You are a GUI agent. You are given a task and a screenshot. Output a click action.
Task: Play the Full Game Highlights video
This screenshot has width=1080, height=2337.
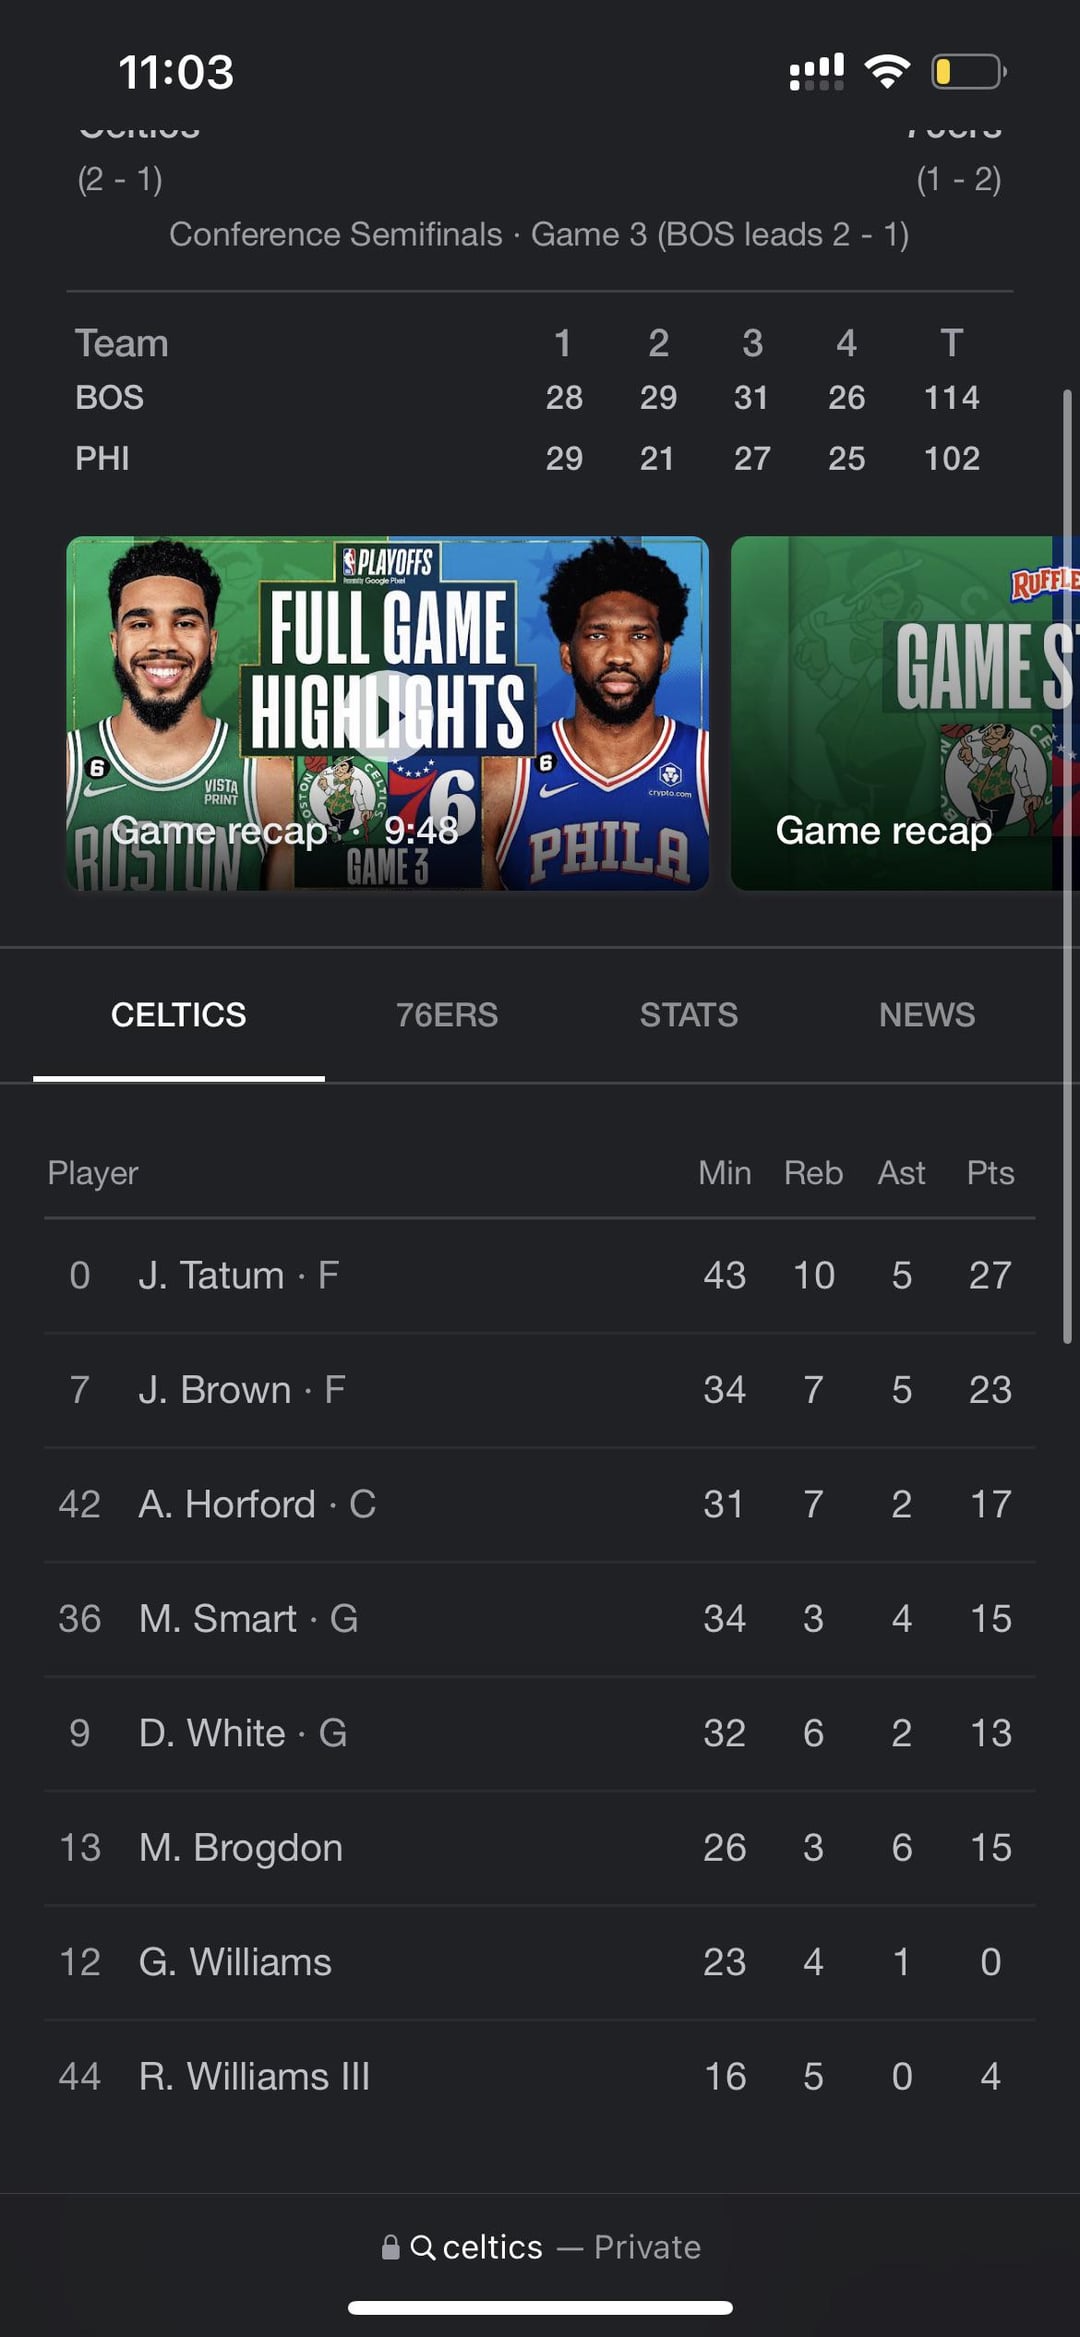pyautogui.click(x=388, y=713)
